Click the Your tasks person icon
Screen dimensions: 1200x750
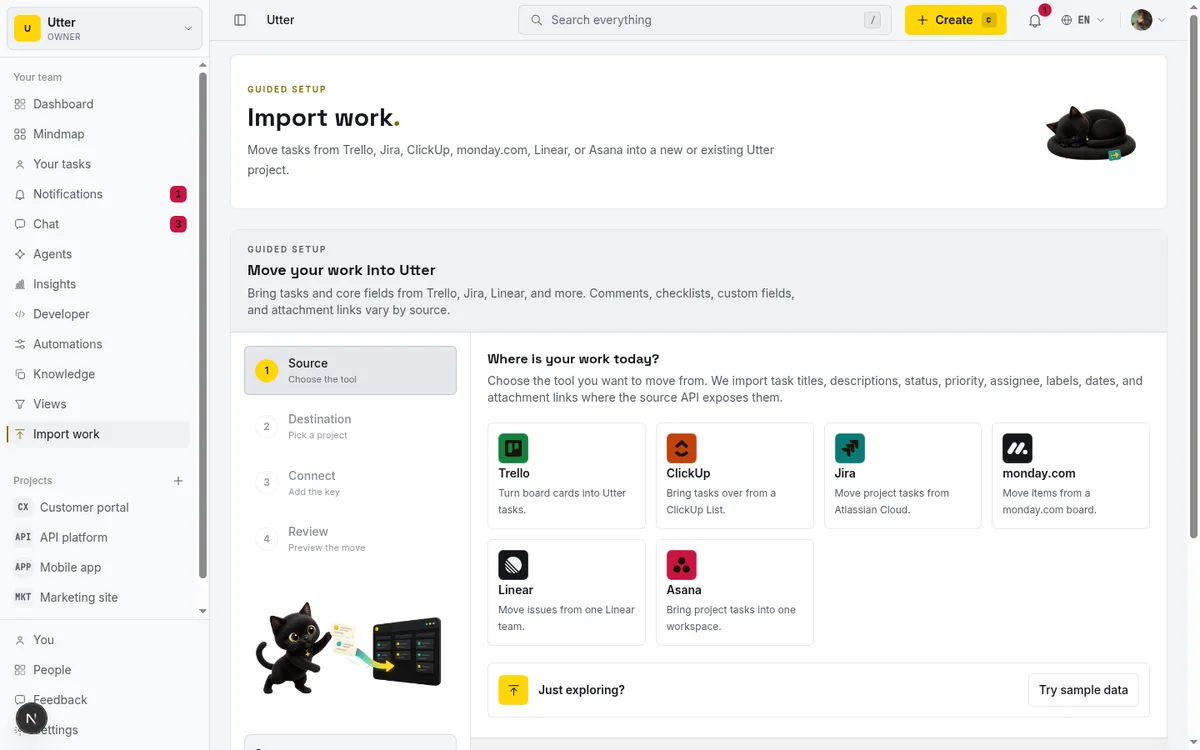(x=20, y=164)
